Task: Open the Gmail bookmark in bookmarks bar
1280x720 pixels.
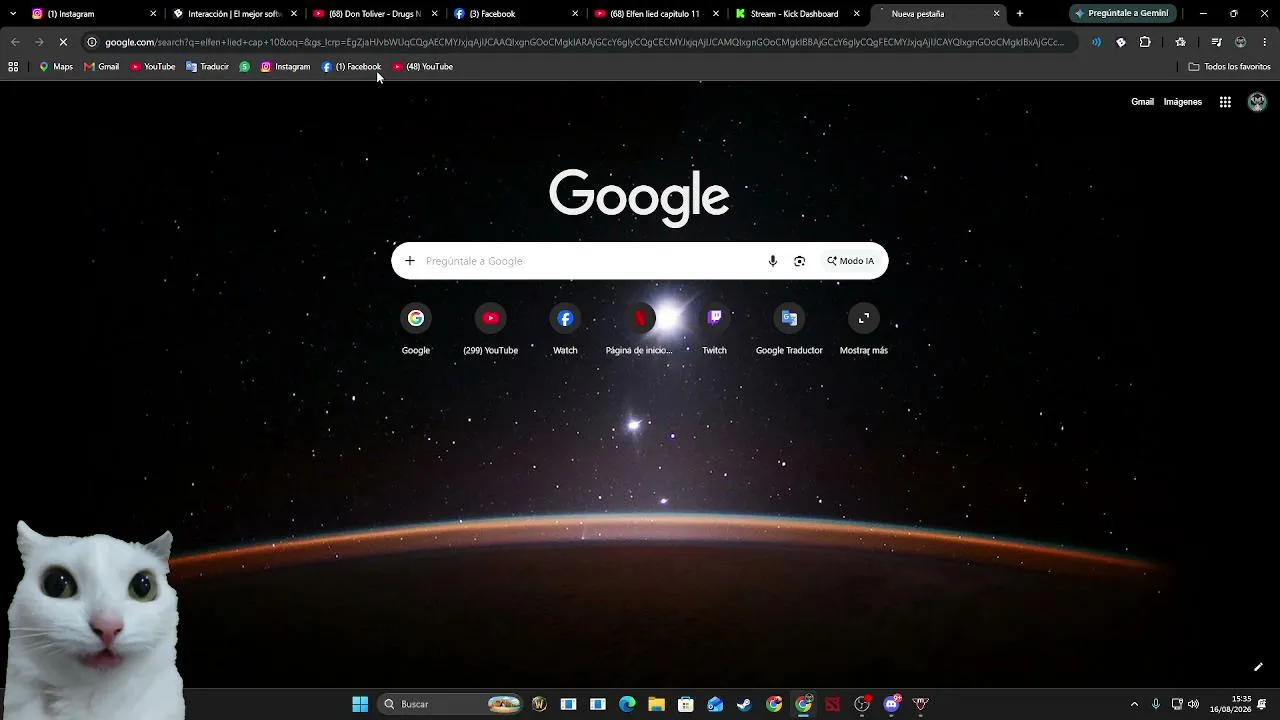Action: pos(102,67)
